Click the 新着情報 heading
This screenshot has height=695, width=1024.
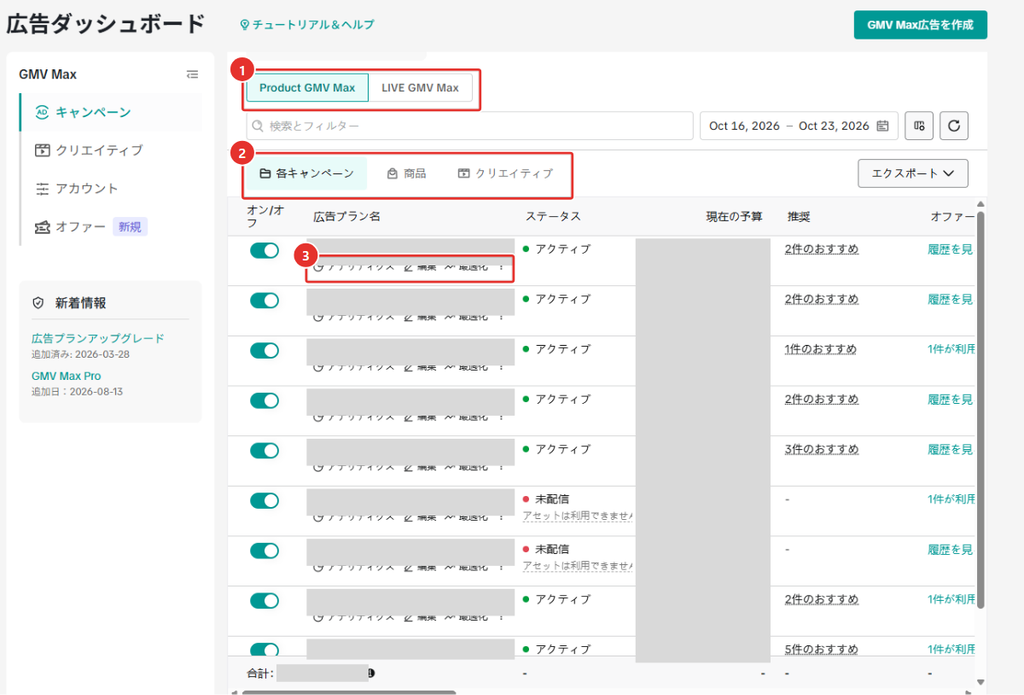(80, 303)
